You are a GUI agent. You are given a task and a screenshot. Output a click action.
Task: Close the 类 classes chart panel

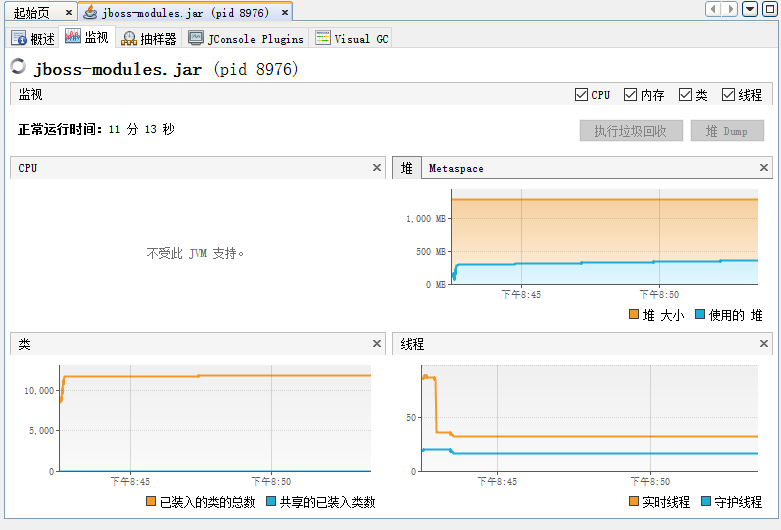(377, 344)
